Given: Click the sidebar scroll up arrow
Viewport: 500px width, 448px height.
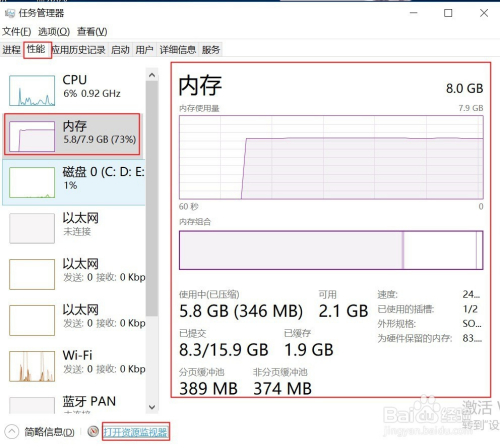Looking at the screenshot, I should (x=152, y=75).
